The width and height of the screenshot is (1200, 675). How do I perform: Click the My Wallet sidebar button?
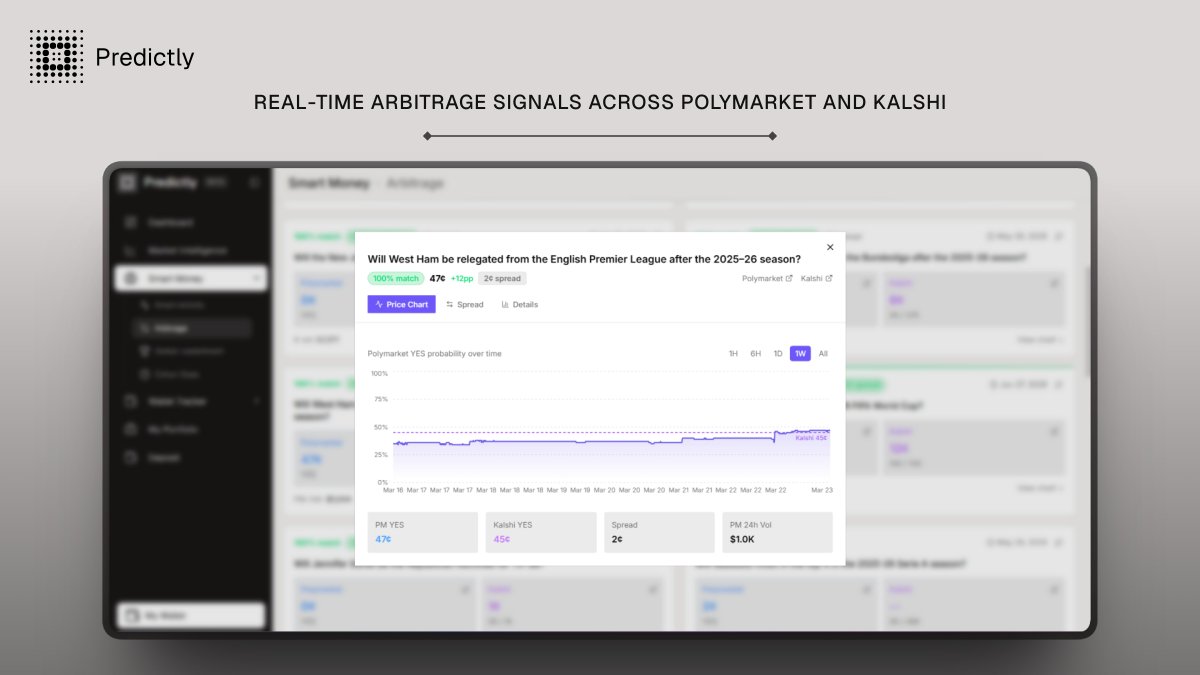[191, 615]
